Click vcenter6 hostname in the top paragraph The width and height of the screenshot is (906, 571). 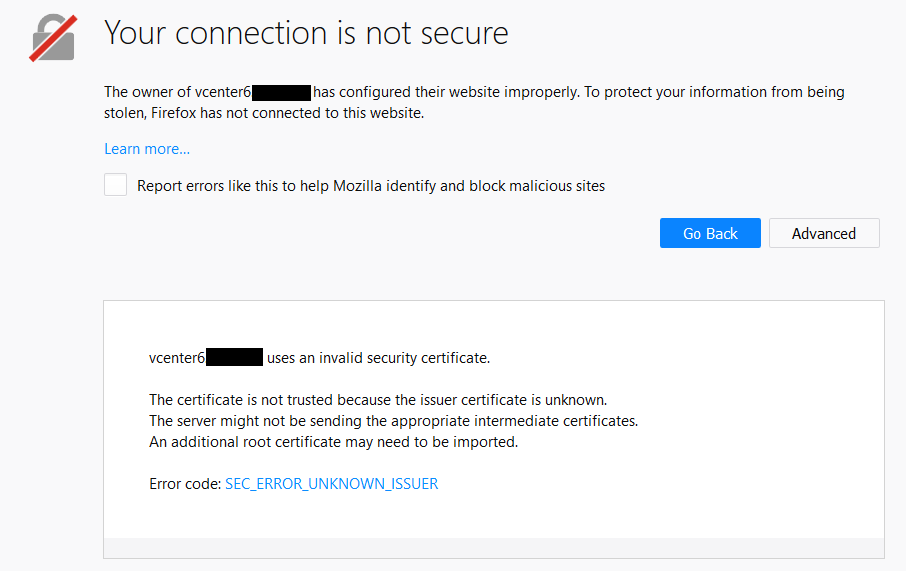[222, 92]
